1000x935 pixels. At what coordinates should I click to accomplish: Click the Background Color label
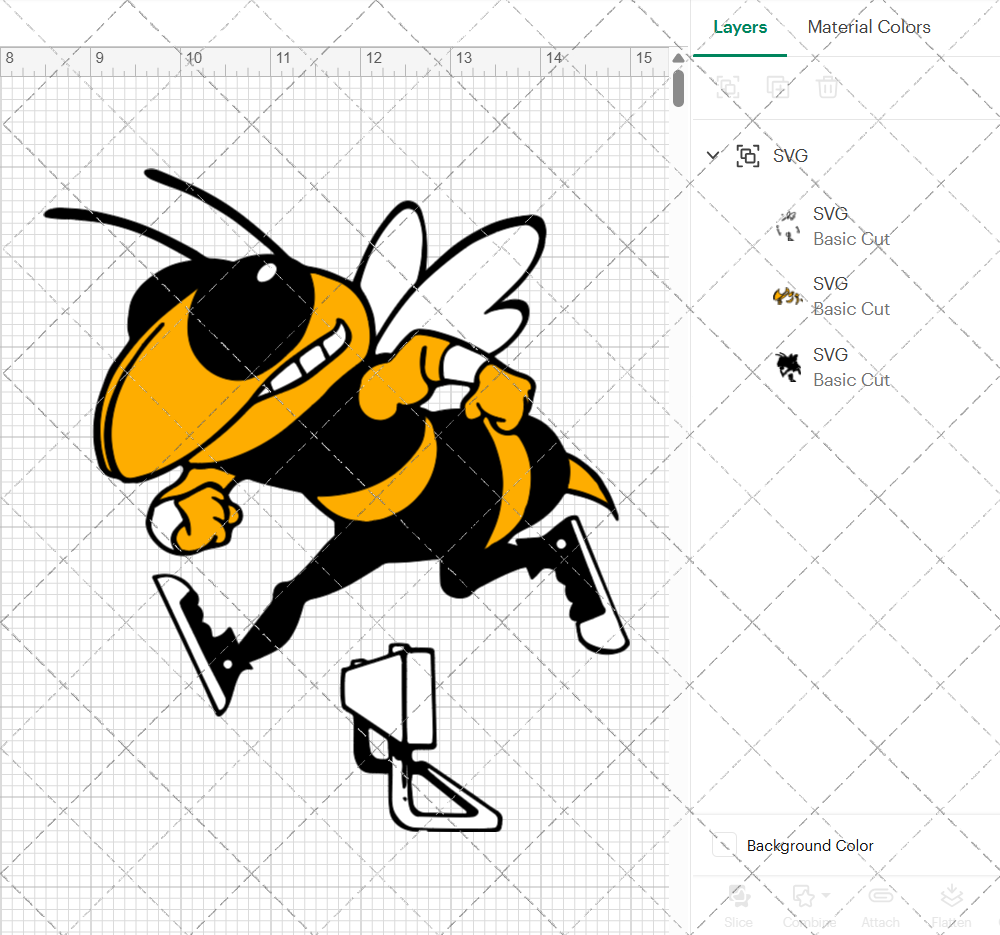tap(810, 846)
